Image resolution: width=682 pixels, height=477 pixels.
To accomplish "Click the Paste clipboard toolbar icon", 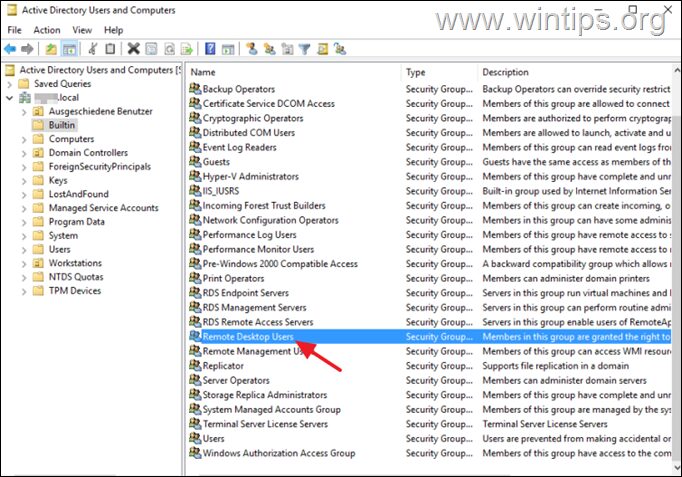I will click(x=110, y=49).
